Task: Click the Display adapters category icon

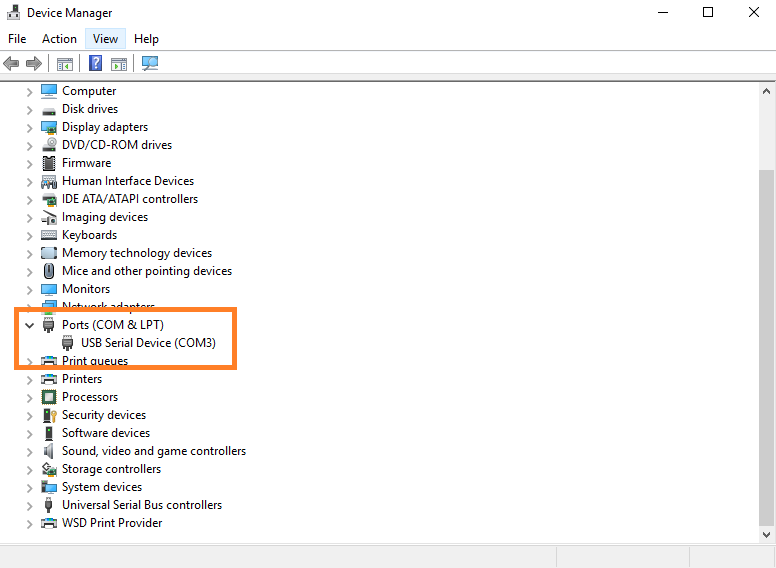Action: (x=49, y=127)
